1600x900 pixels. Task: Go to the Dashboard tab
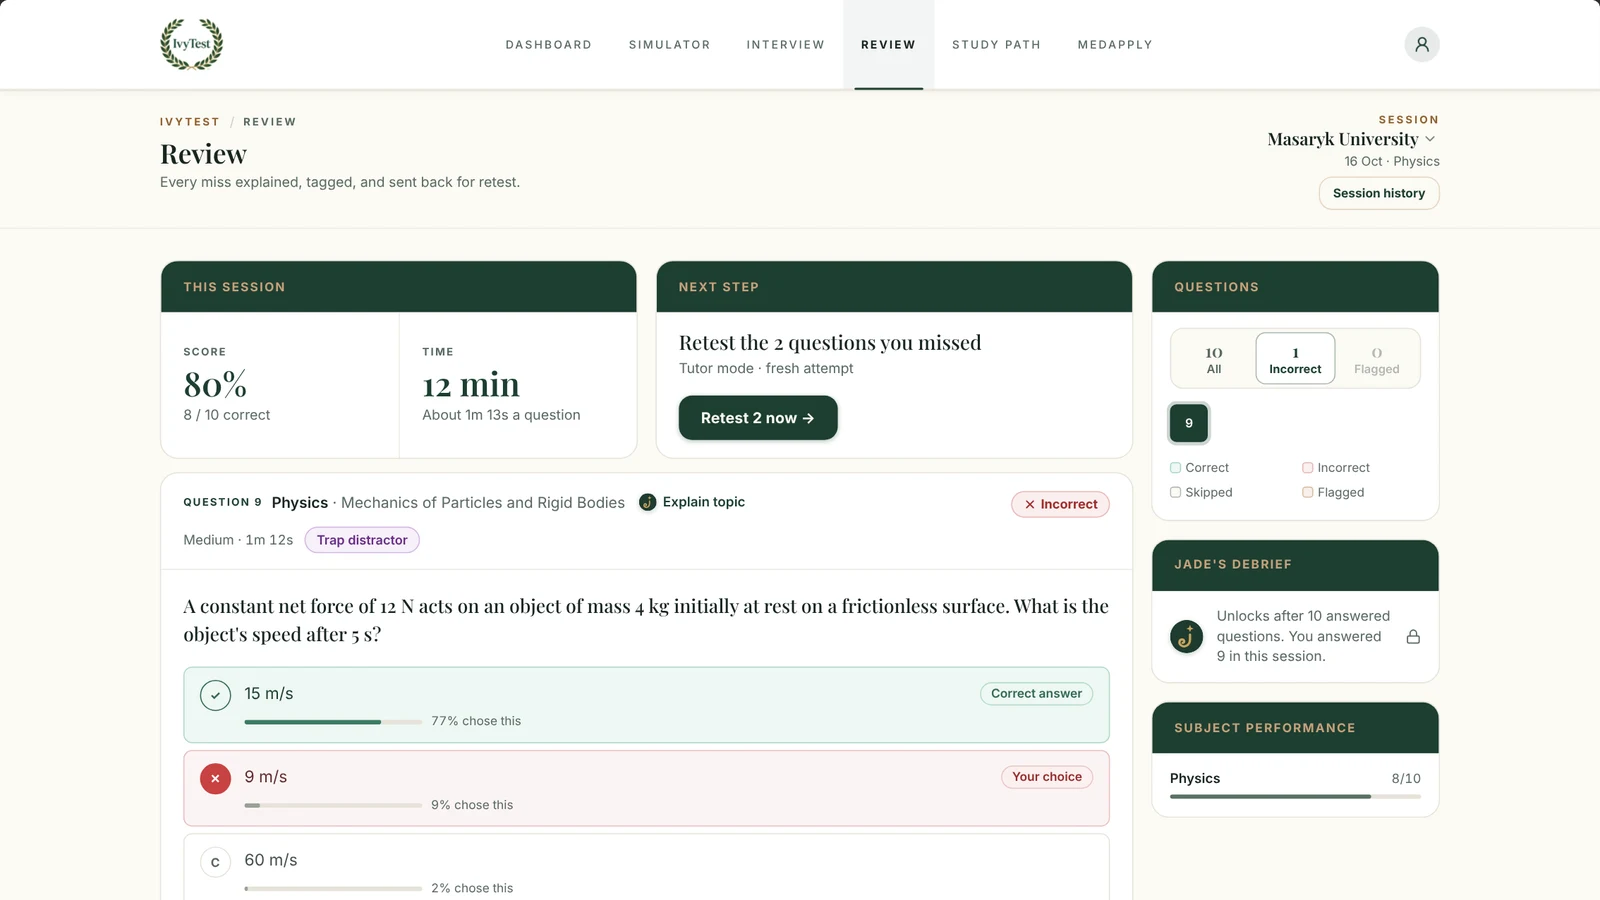pyautogui.click(x=548, y=45)
